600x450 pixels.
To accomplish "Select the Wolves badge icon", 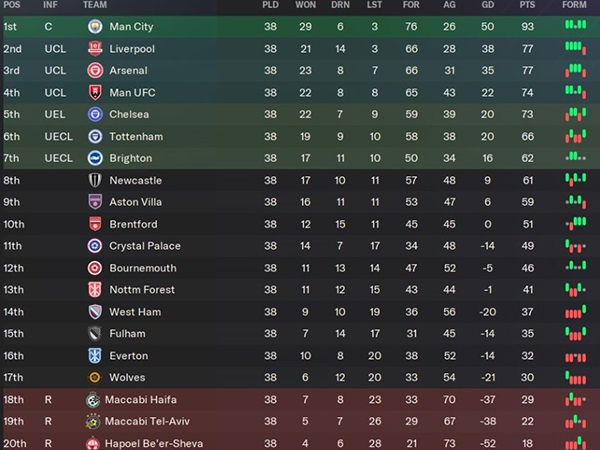I will tap(95, 377).
